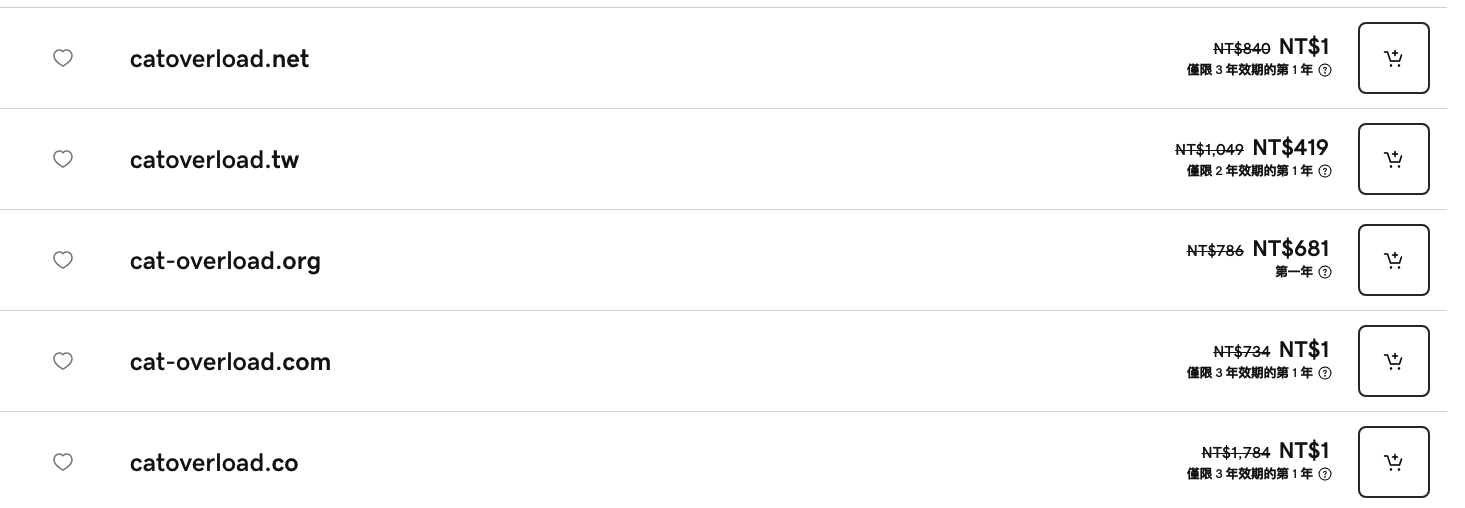This screenshot has width=1465, height=508.
Task: Favorite catoverload.net with heart icon
Action: [62, 58]
